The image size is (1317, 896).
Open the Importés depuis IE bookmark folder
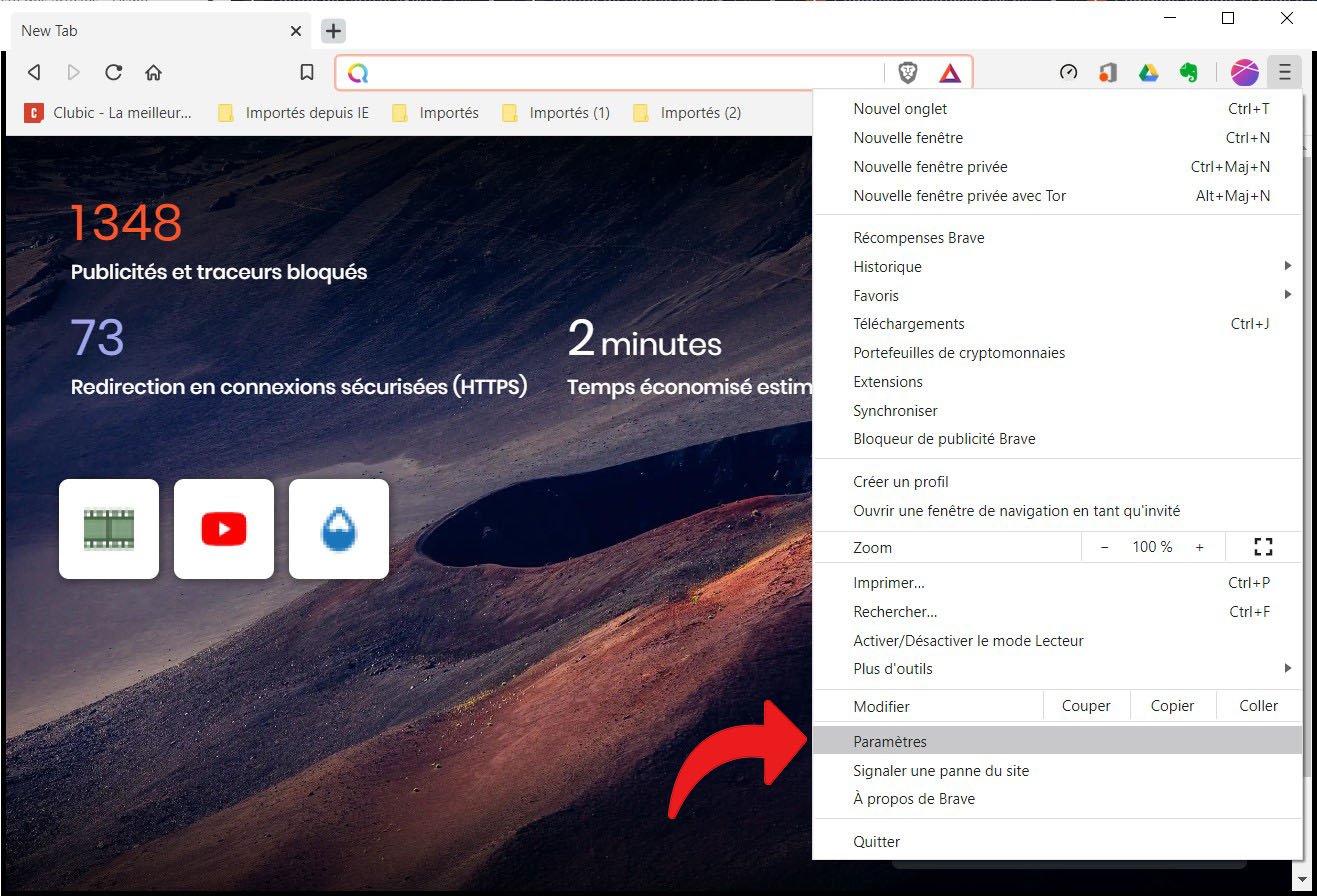point(293,113)
